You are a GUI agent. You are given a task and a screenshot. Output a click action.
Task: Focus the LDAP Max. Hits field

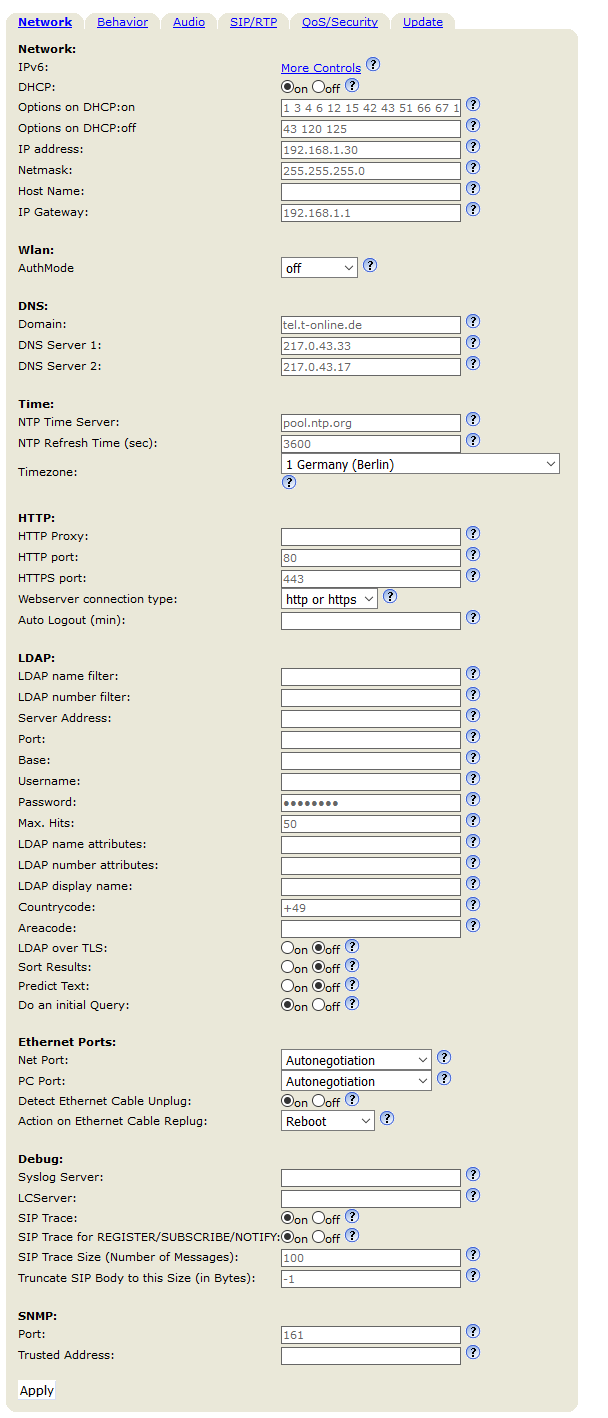371,823
